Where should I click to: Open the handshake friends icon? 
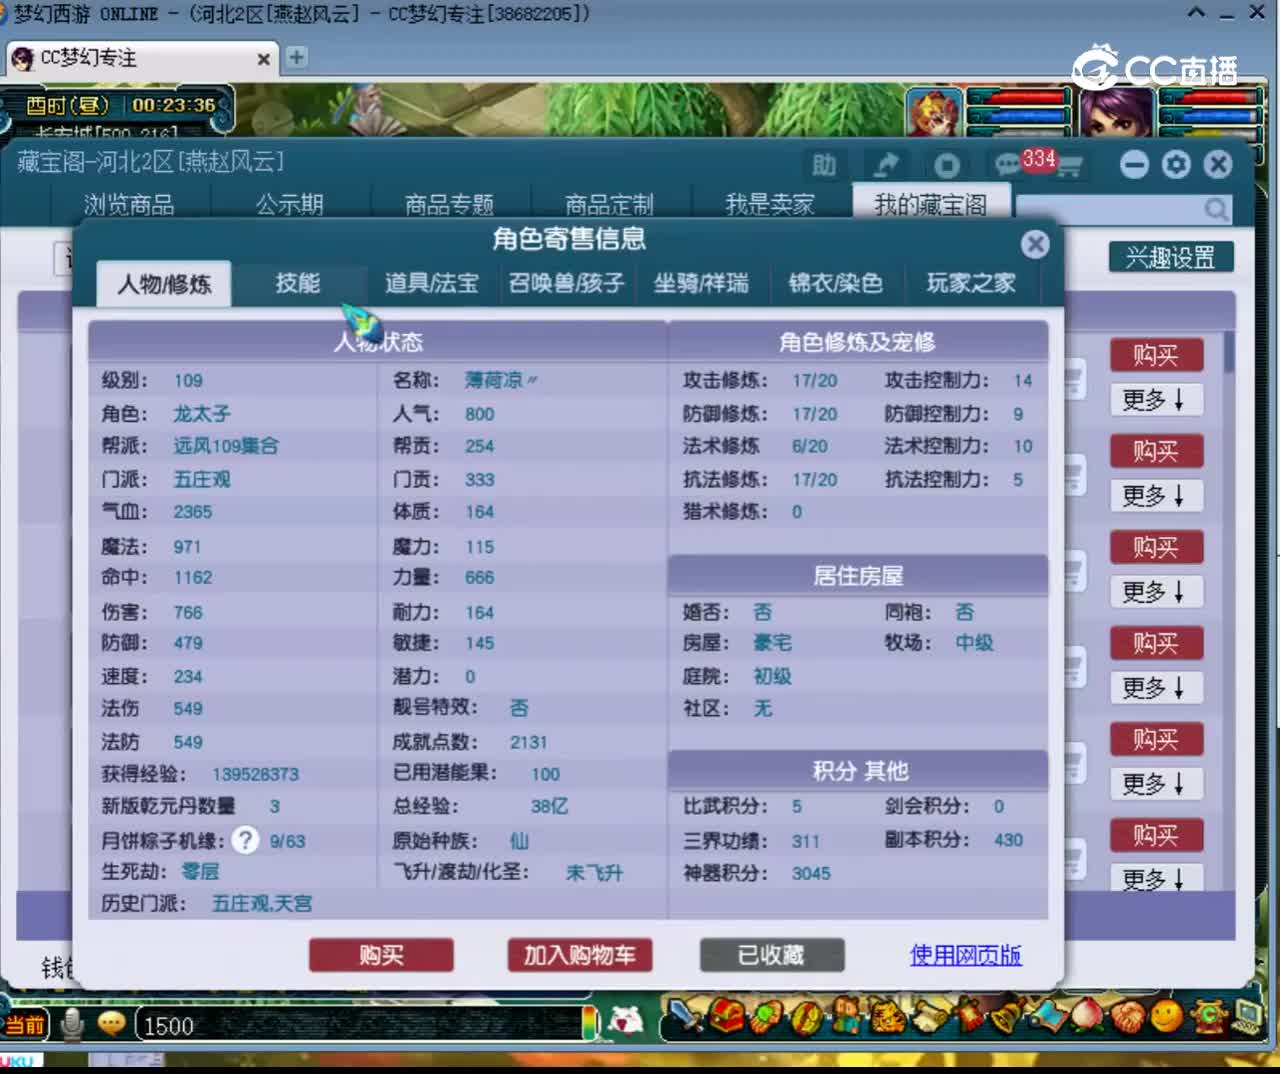[x=1128, y=1017]
